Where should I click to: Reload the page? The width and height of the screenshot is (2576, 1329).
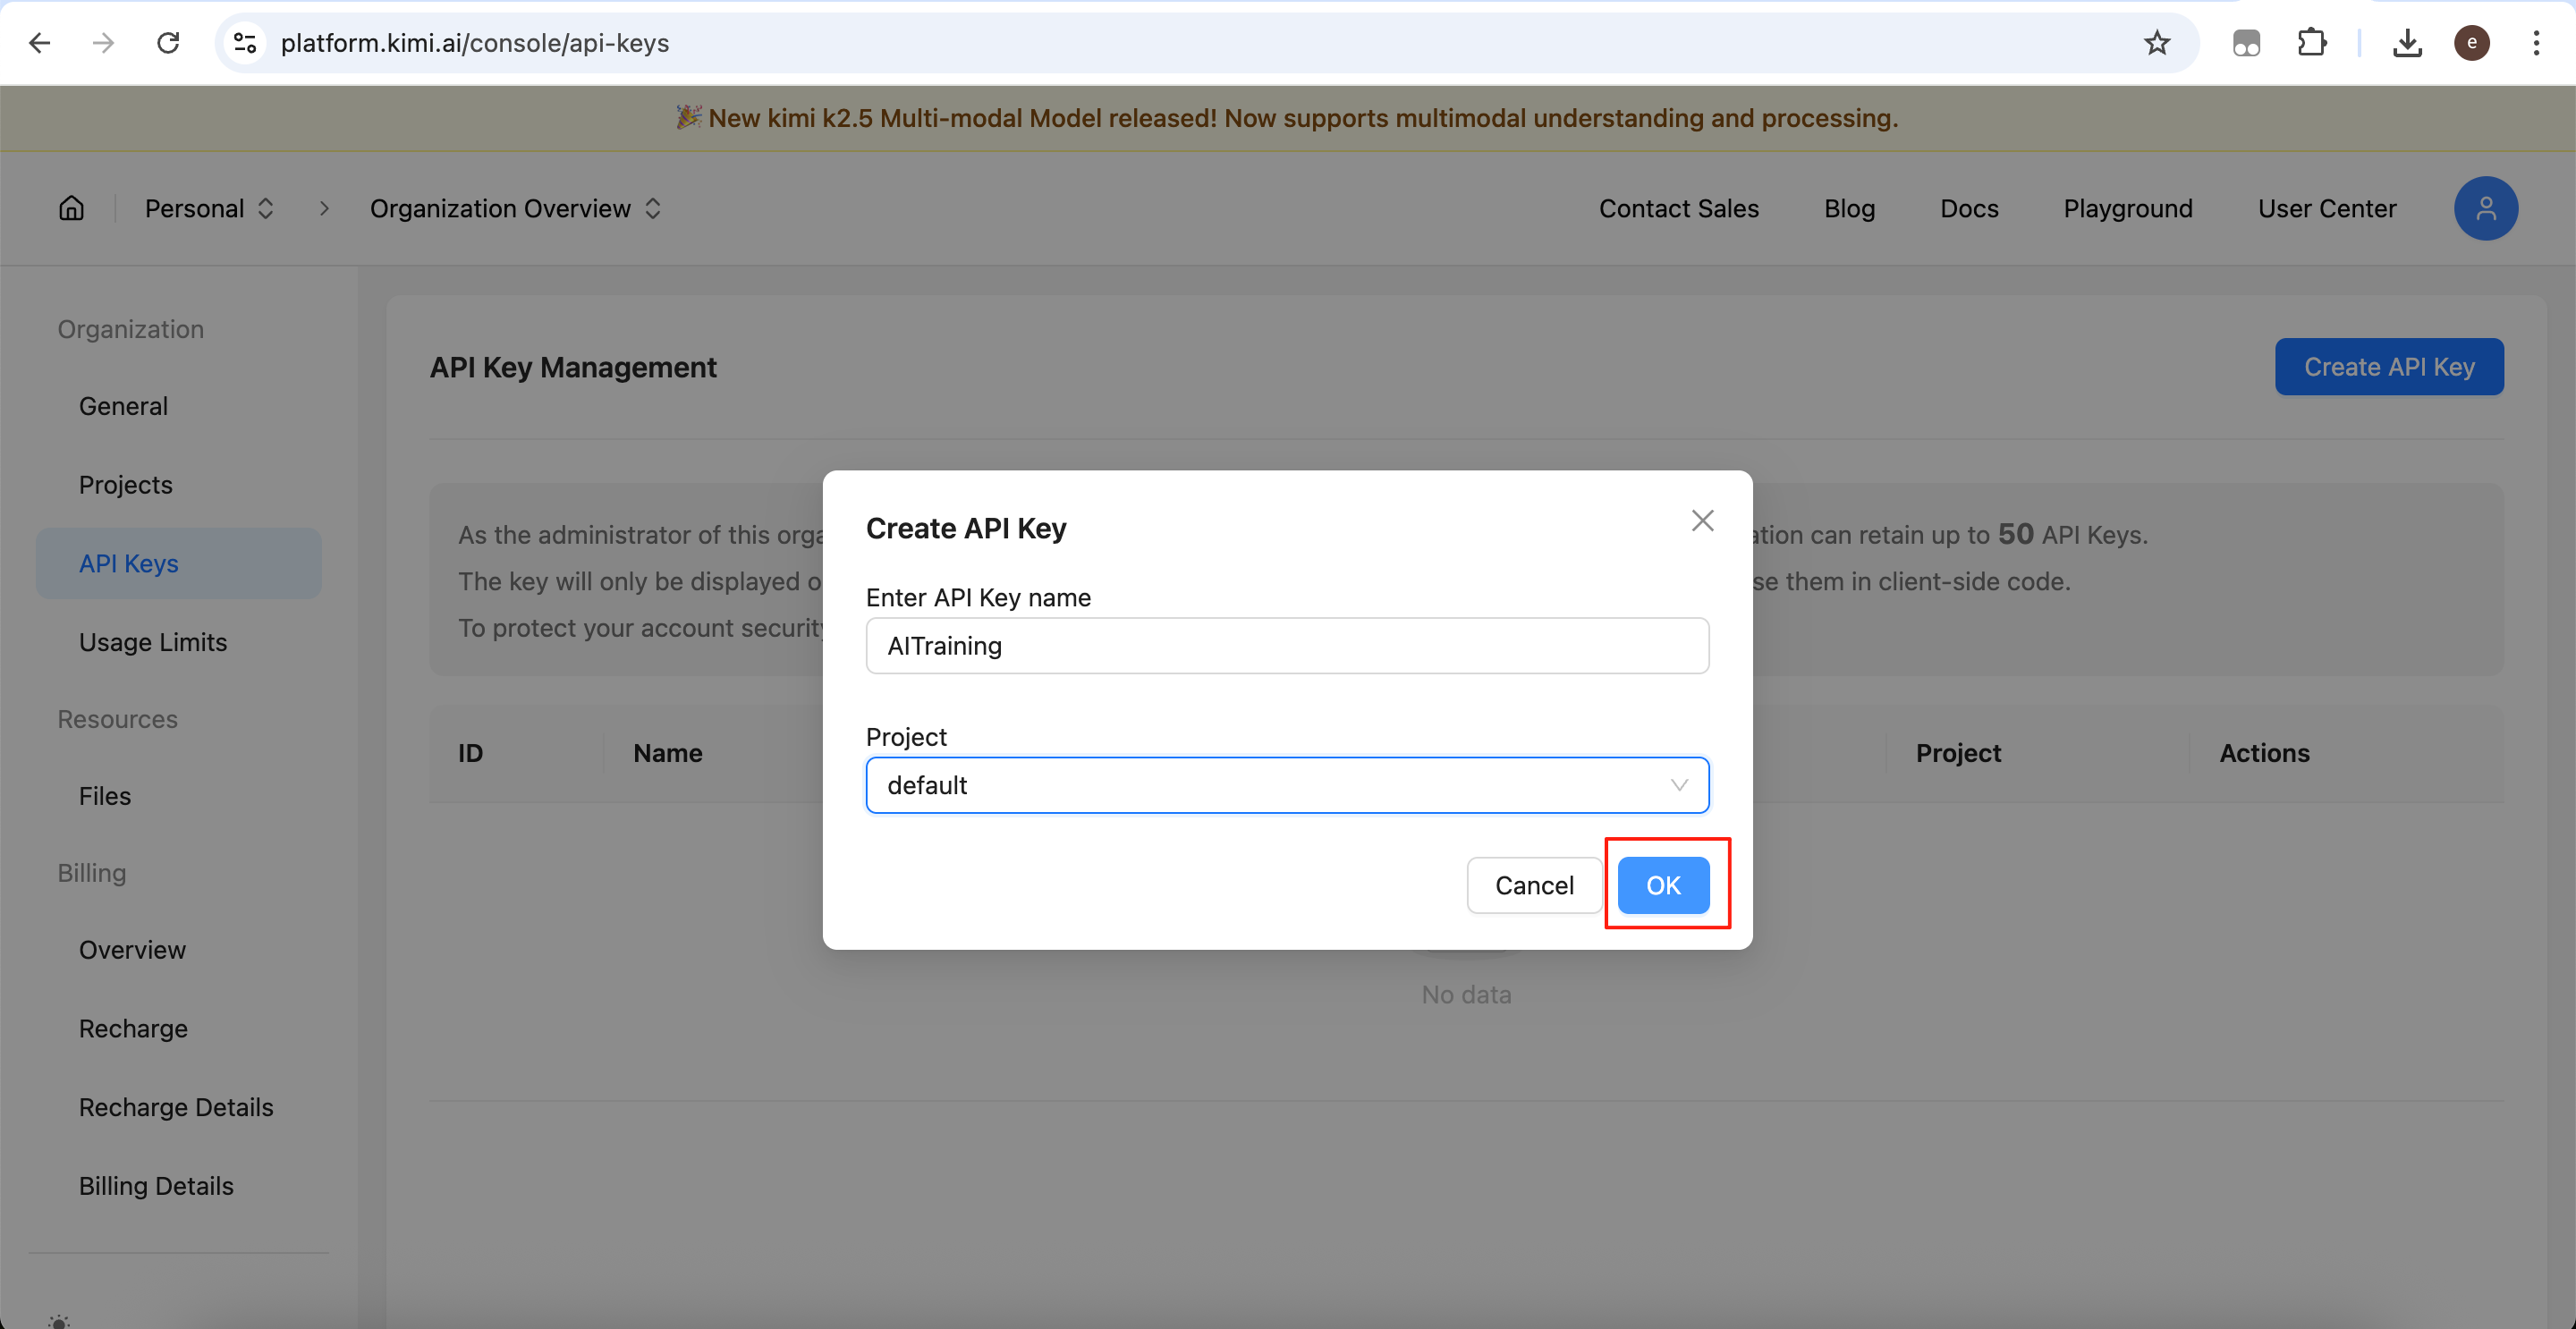pos(168,43)
